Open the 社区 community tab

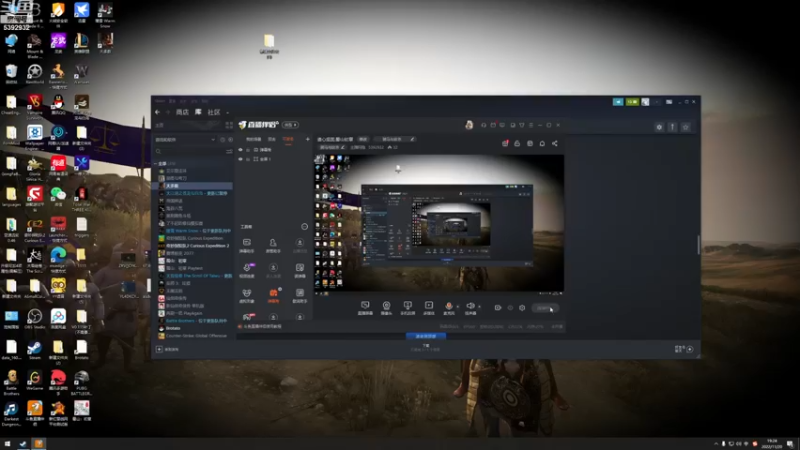pyautogui.click(x=214, y=112)
